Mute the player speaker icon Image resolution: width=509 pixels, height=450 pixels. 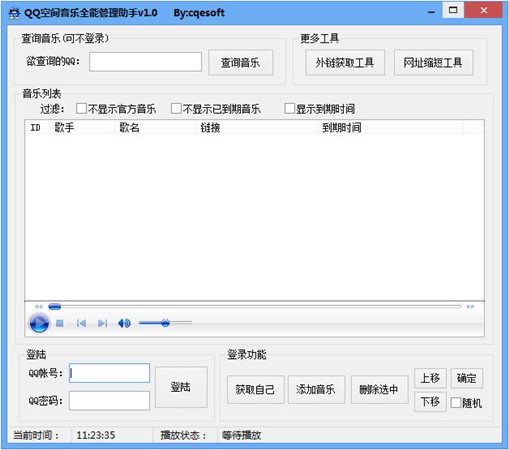pos(124,323)
